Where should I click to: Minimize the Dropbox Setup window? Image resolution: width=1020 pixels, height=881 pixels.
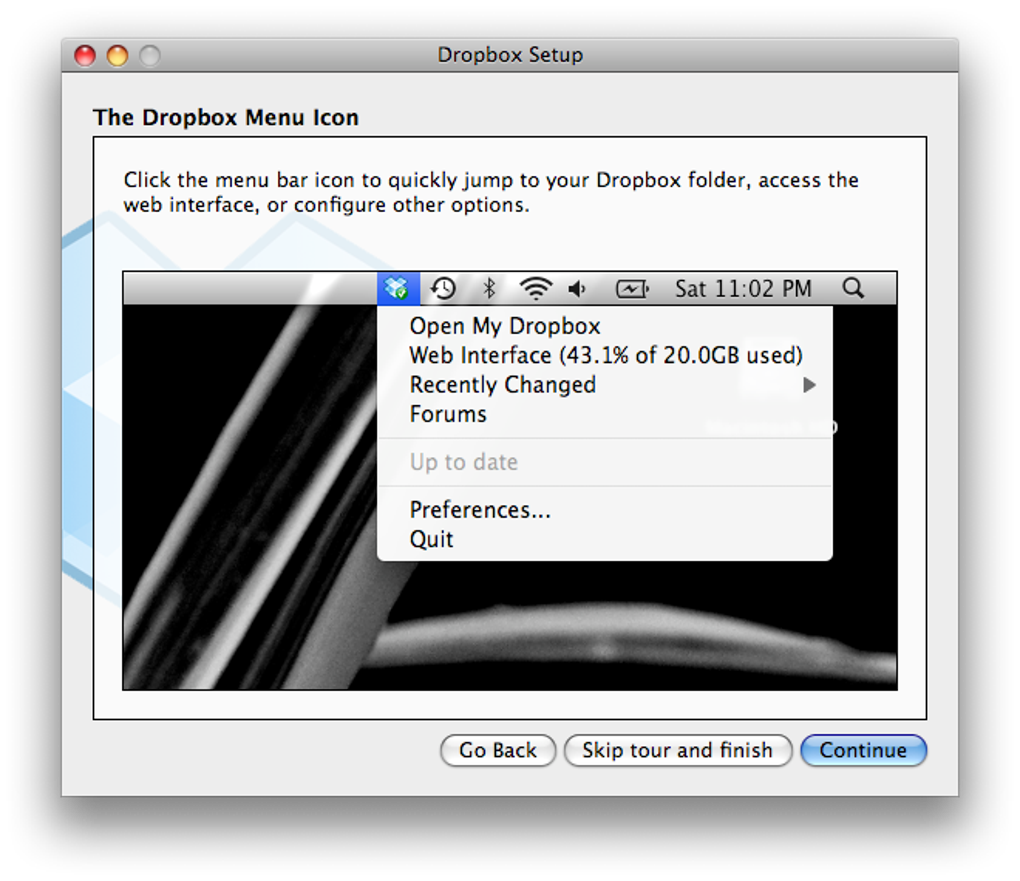pos(118,55)
